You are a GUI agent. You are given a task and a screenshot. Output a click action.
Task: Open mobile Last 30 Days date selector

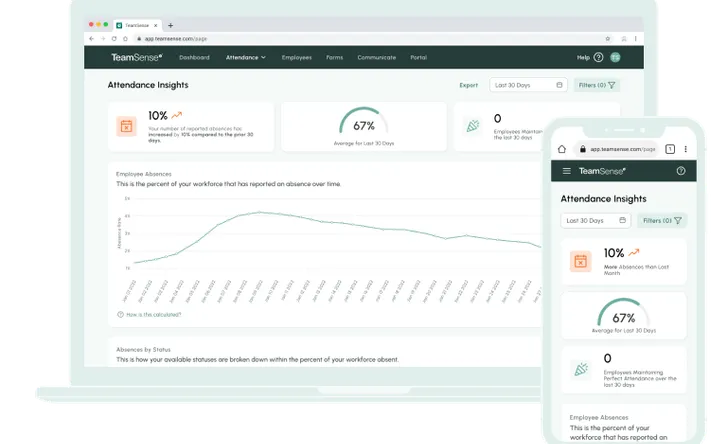click(595, 220)
